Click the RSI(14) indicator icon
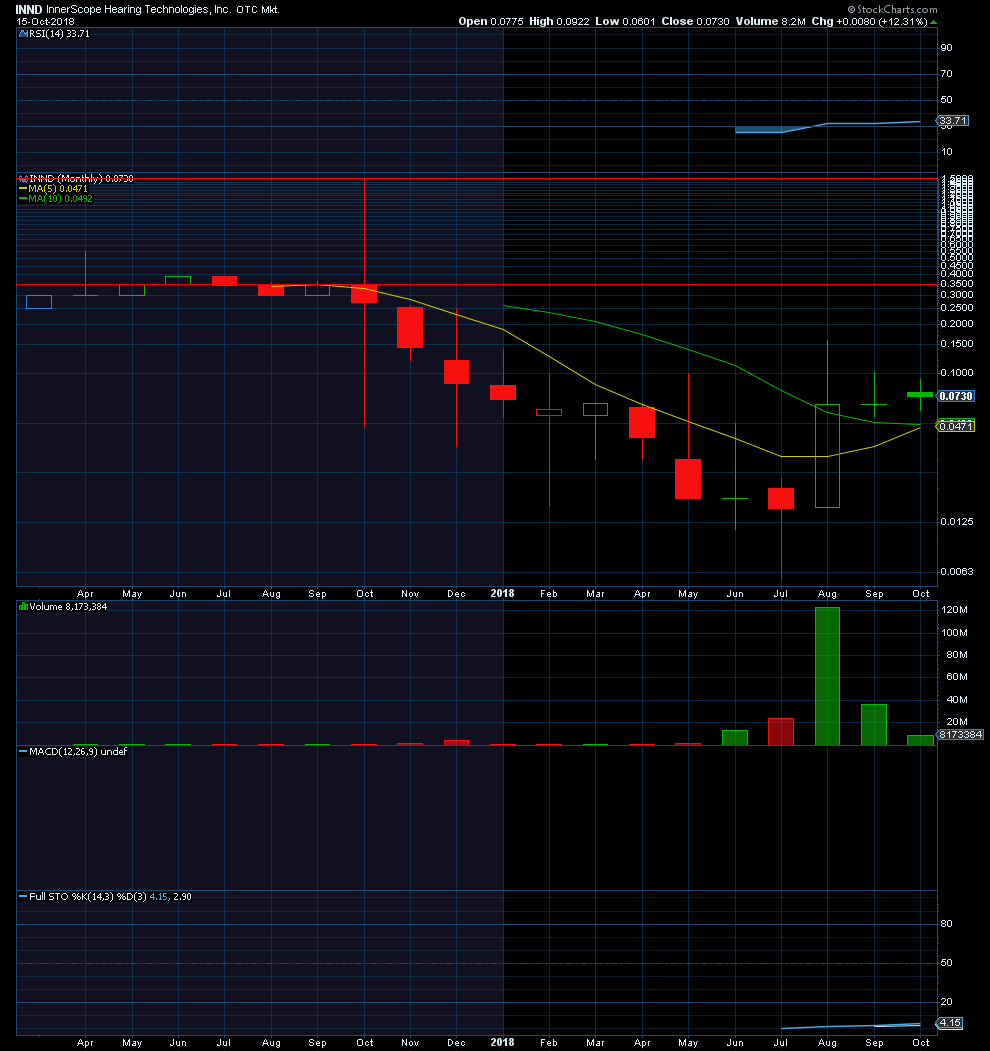Screen dimensions: 990x1051 tap(23, 34)
